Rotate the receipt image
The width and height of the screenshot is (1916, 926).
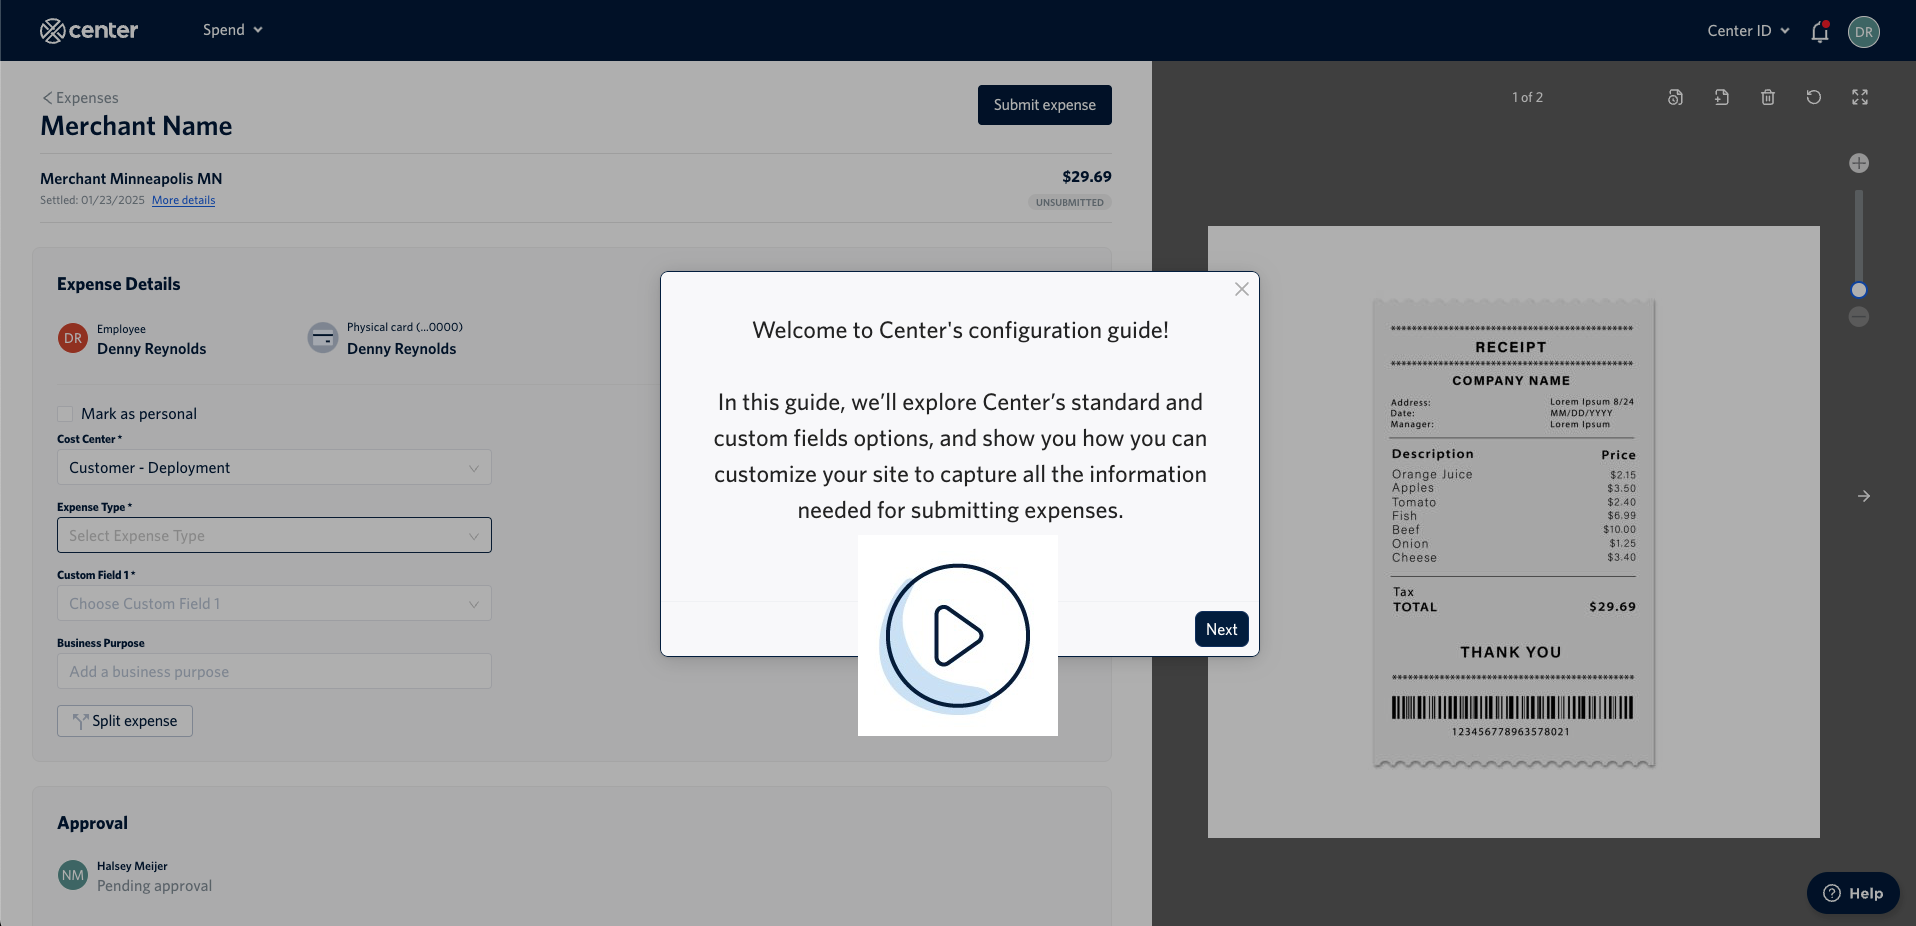[x=1813, y=97]
